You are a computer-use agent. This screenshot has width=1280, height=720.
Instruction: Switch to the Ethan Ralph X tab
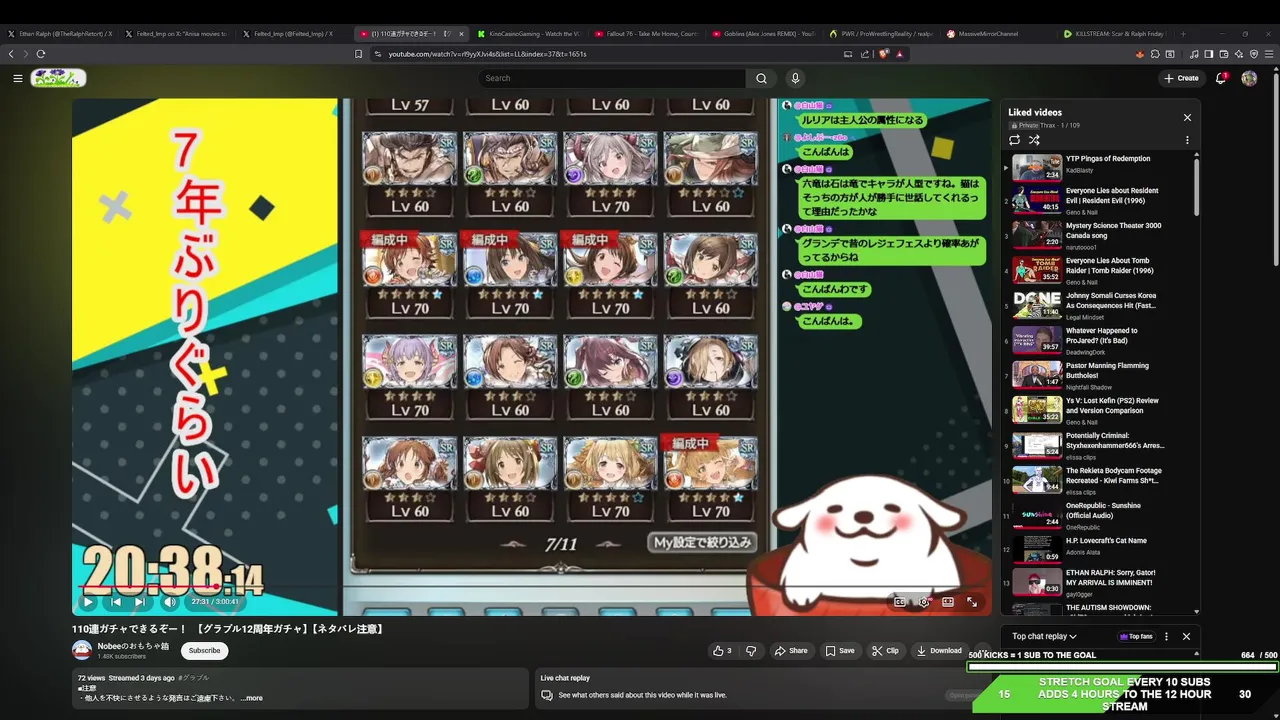click(x=60, y=34)
